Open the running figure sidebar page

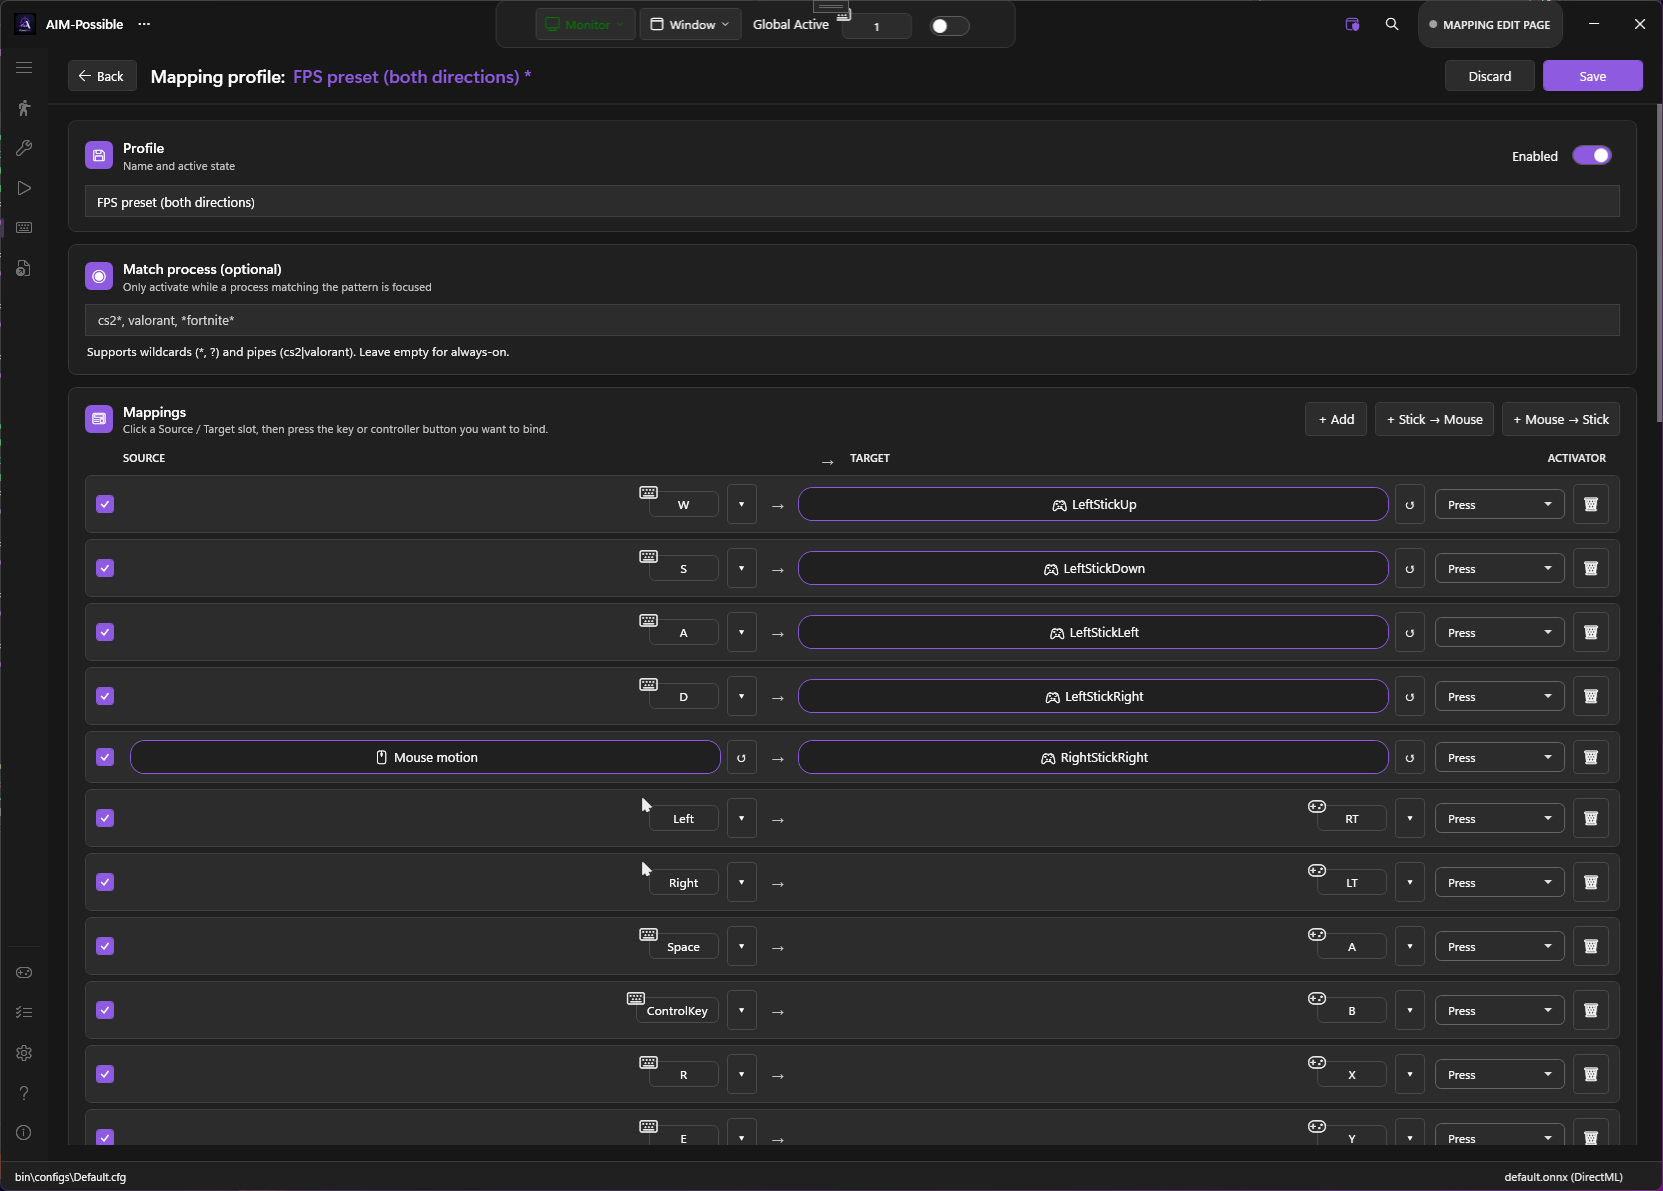coord(24,108)
